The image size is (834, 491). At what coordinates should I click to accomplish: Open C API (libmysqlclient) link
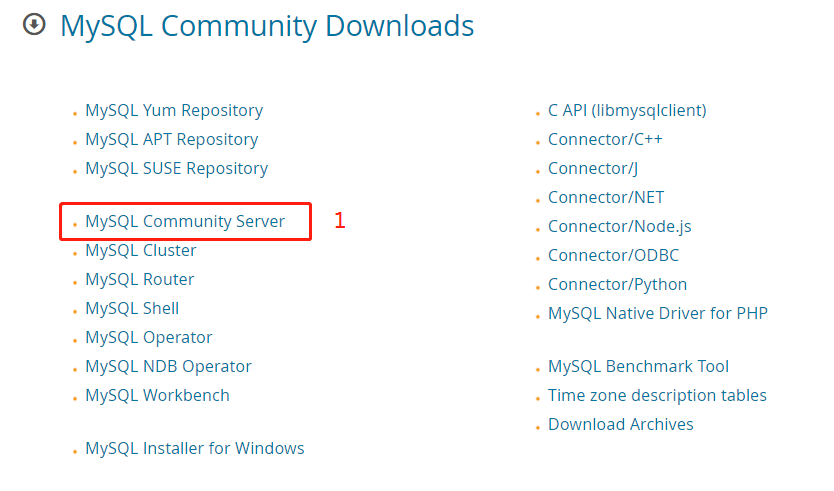point(627,111)
